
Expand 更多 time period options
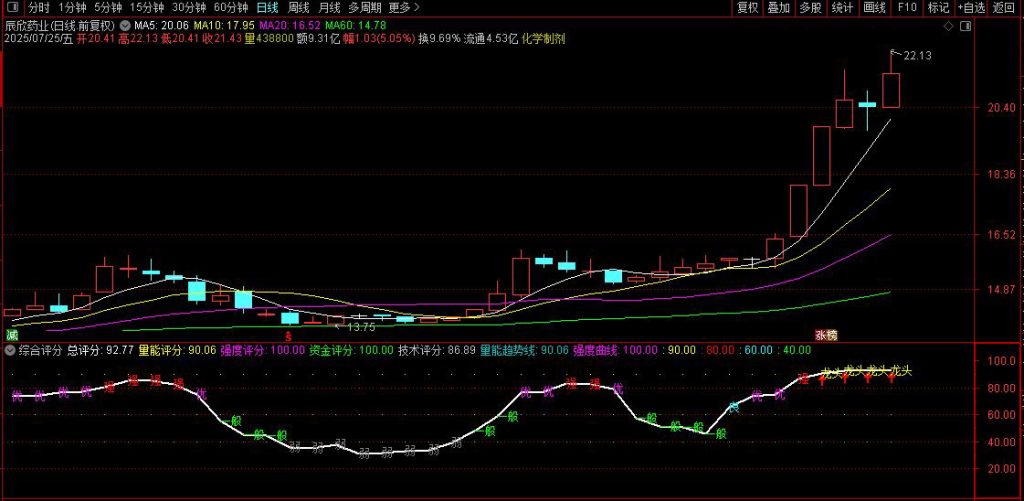tap(401, 7)
